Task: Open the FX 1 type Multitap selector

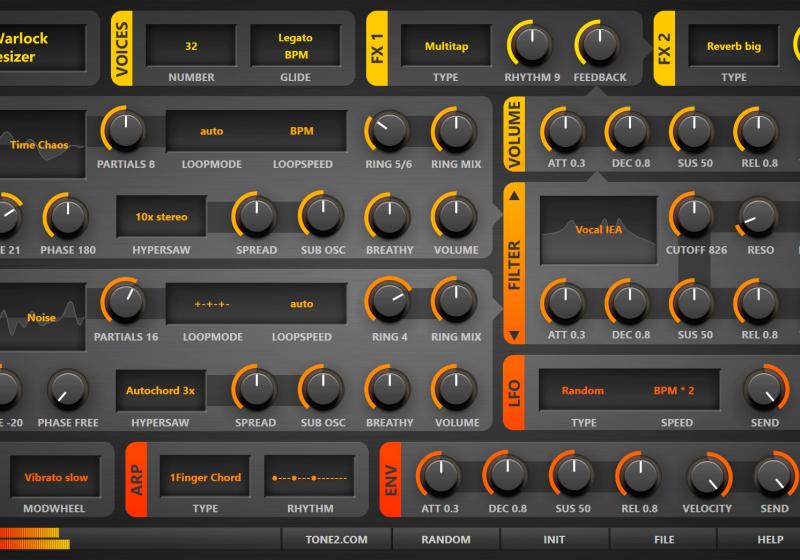Action: coord(446,46)
